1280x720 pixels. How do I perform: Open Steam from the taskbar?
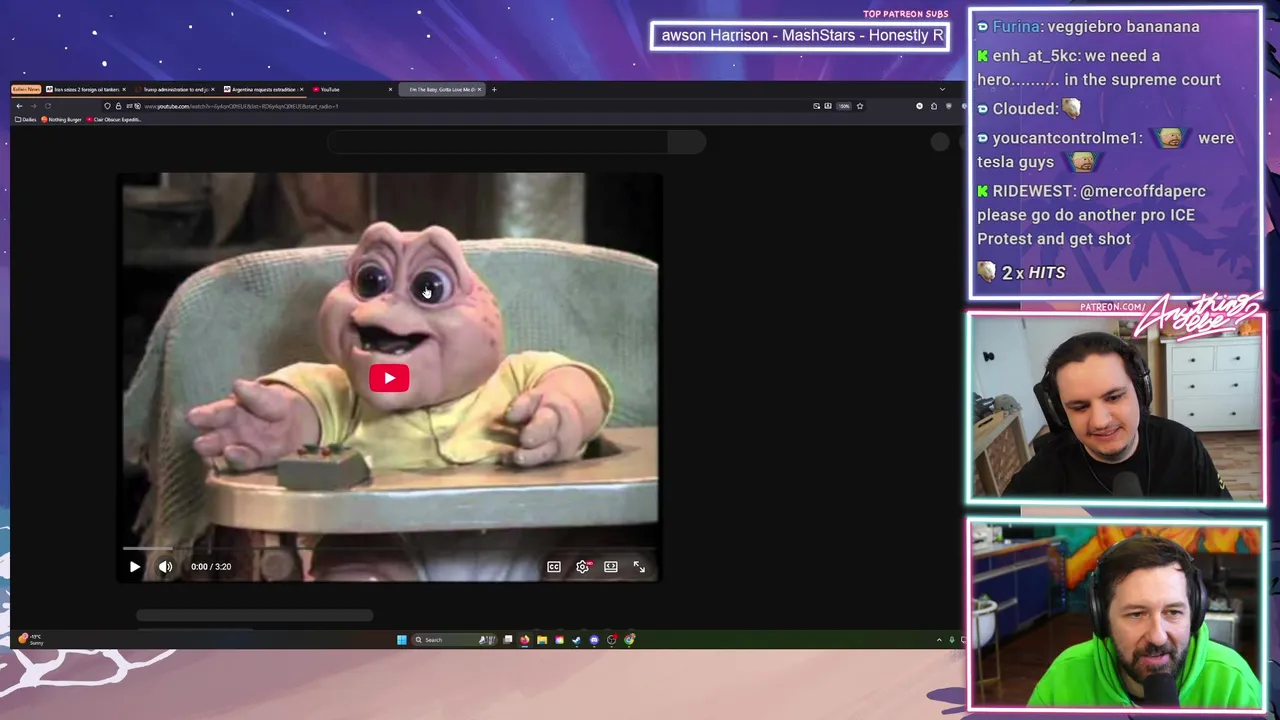click(x=576, y=640)
